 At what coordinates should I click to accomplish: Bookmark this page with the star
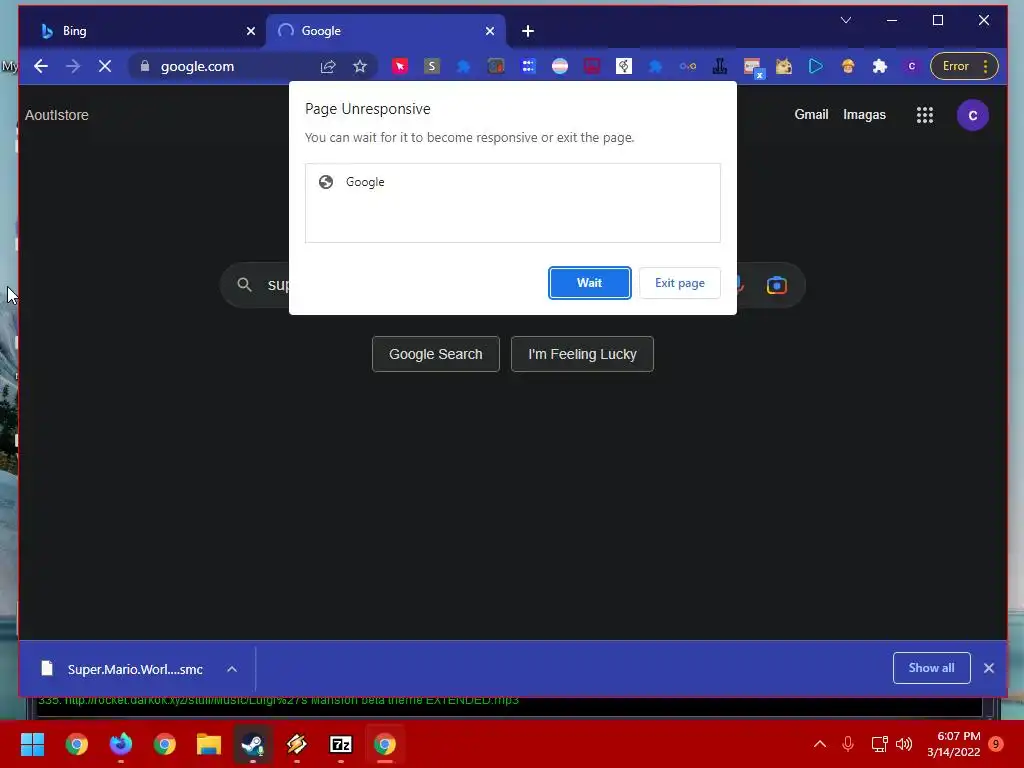360,66
